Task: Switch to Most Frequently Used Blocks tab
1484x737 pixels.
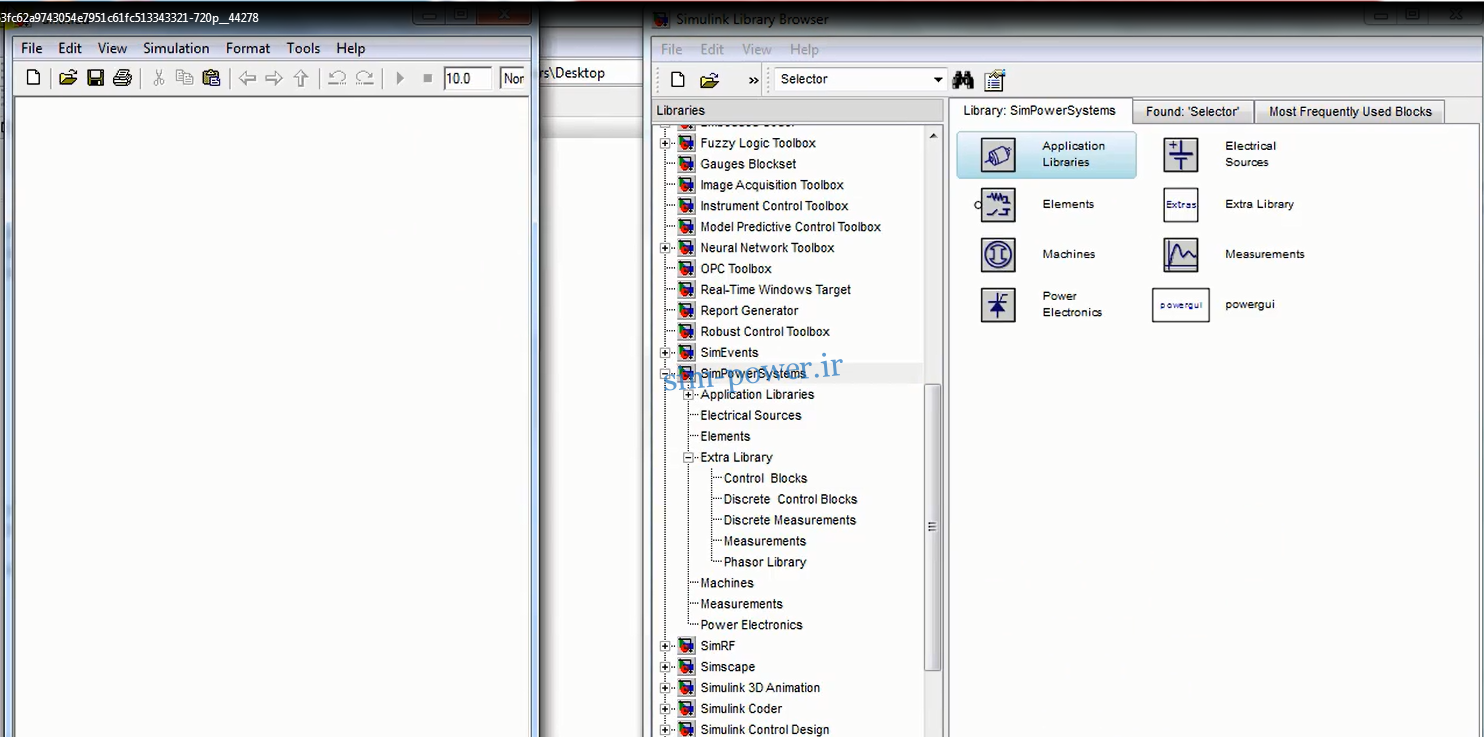Action: pos(1350,112)
